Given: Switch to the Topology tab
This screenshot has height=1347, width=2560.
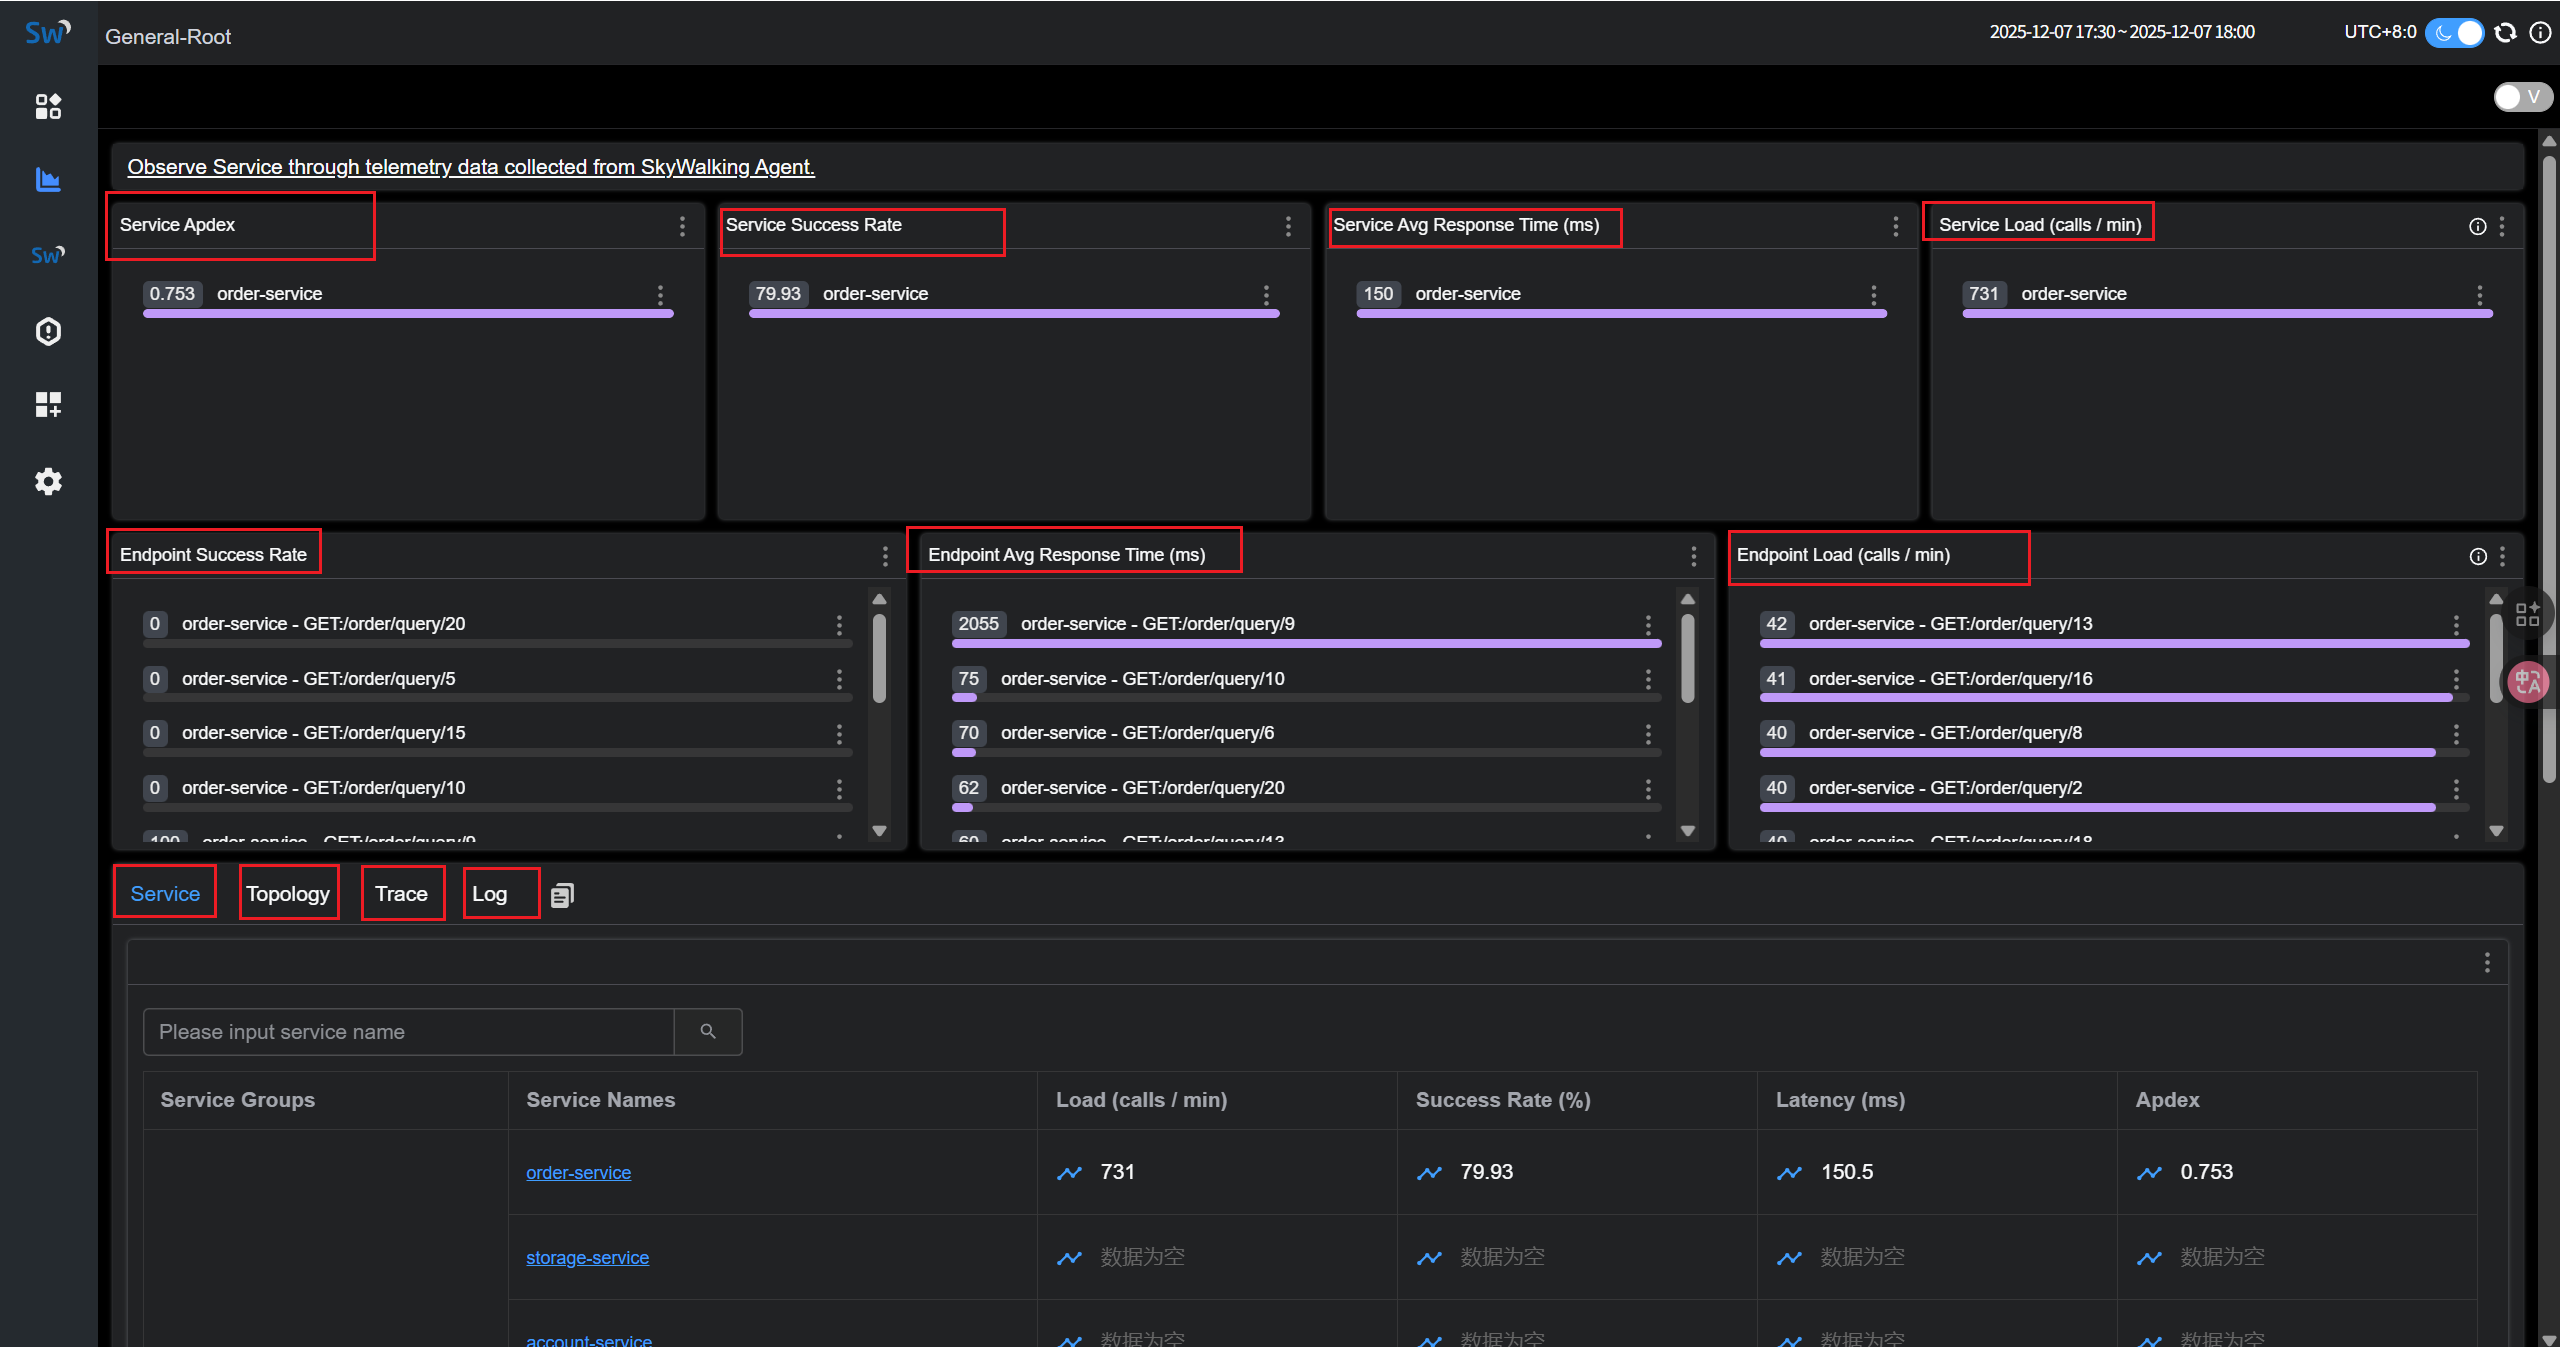Looking at the screenshot, I should click(x=288, y=894).
